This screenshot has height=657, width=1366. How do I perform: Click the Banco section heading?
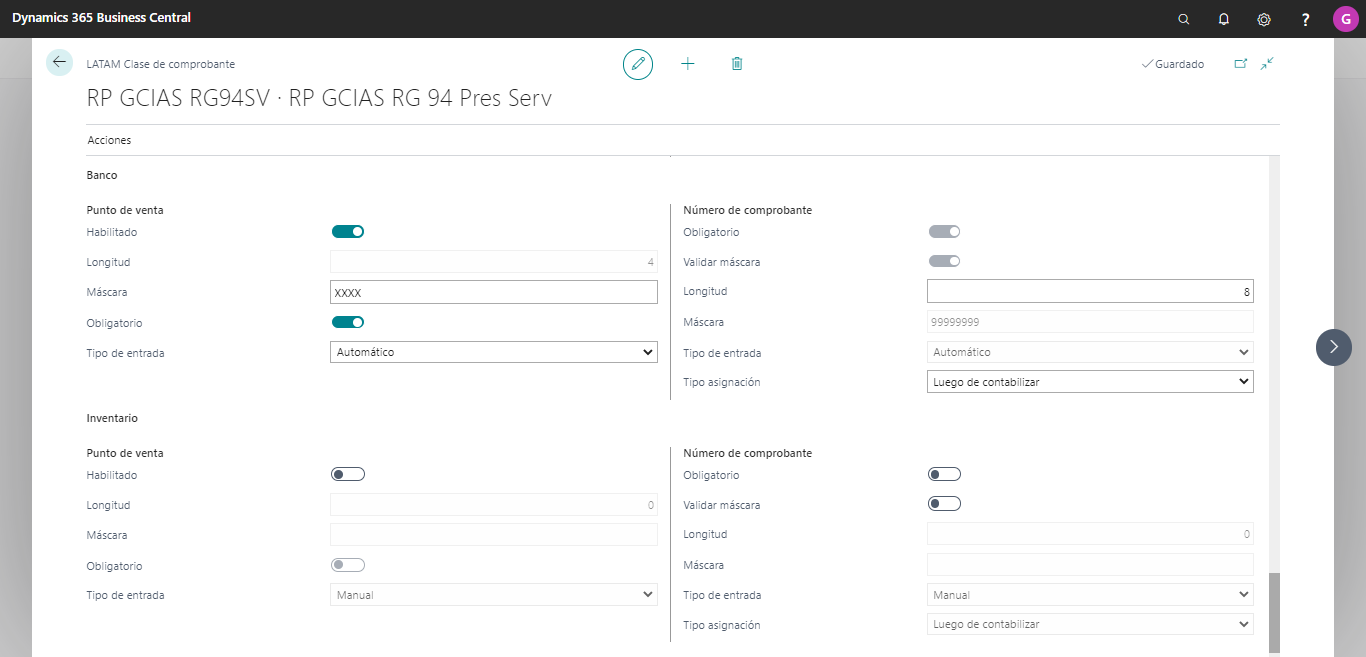(x=102, y=175)
